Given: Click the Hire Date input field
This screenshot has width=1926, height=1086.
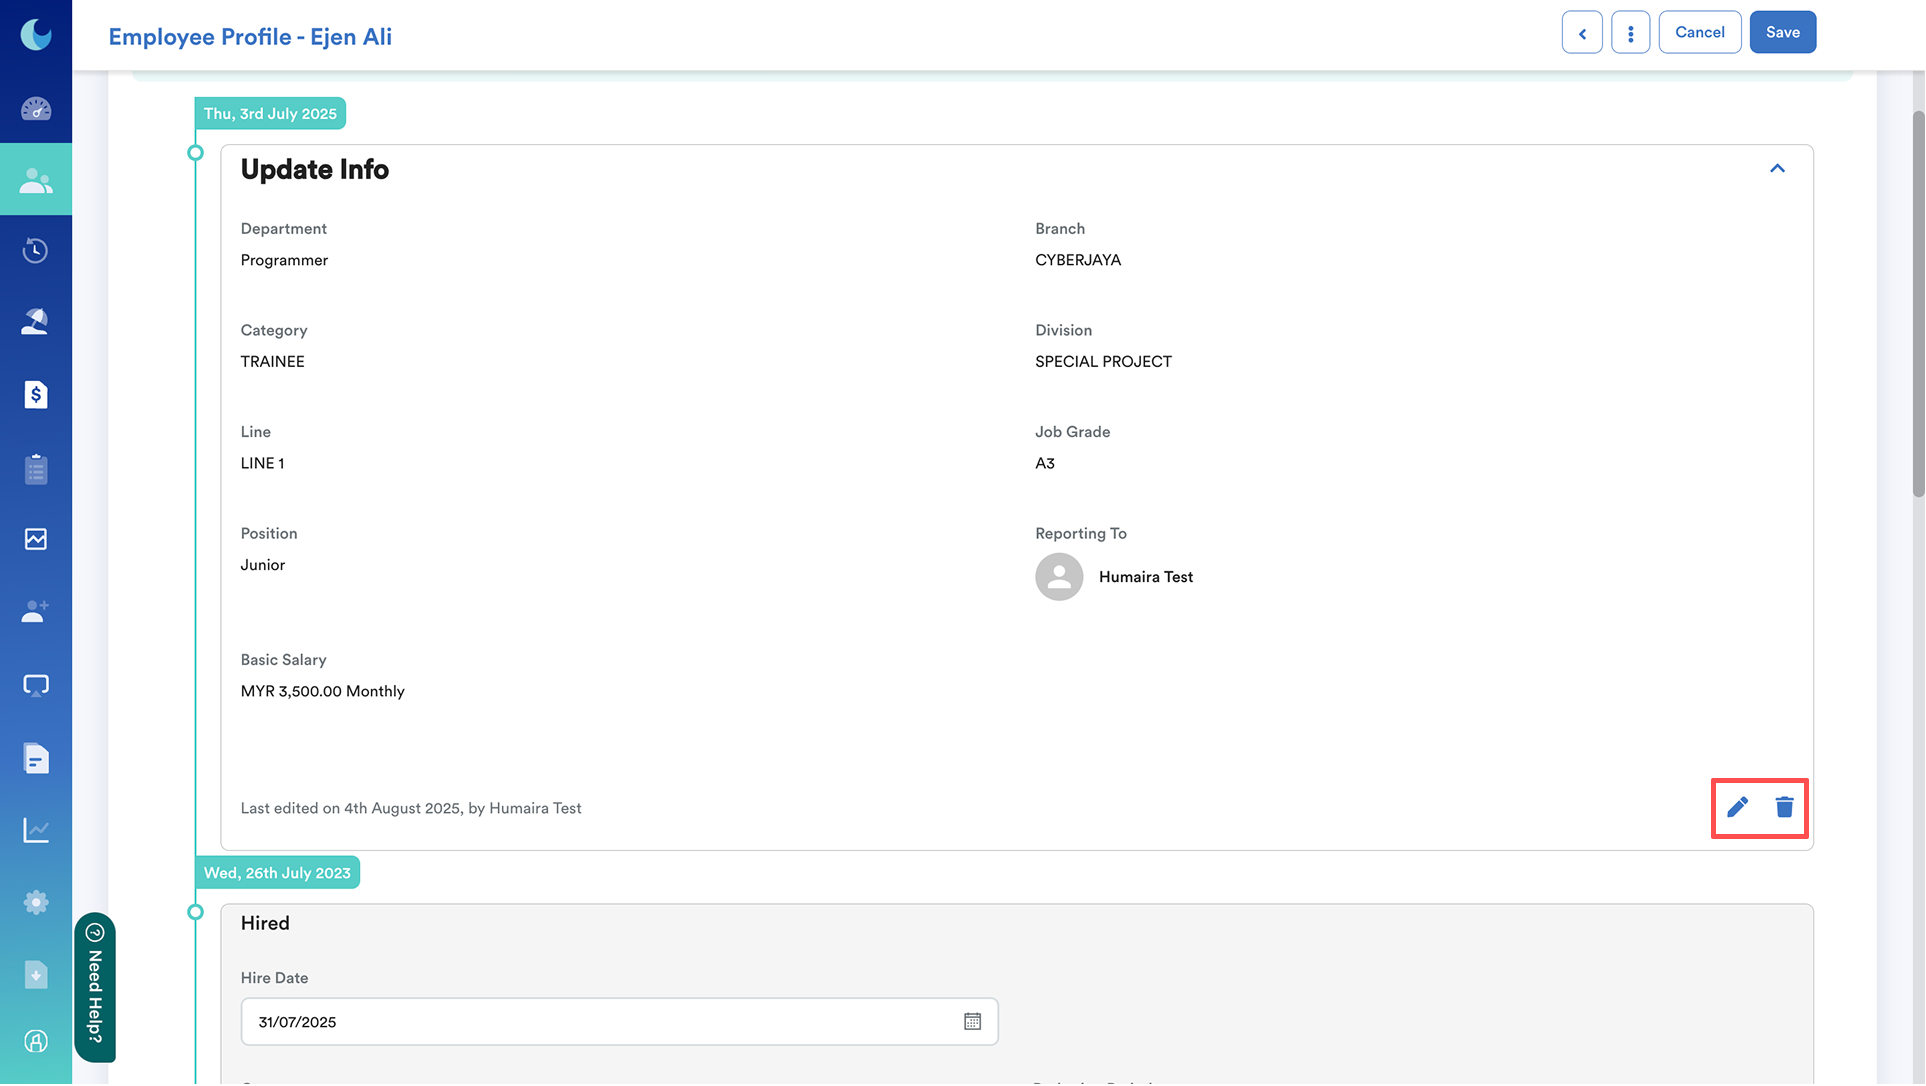Looking at the screenshot, I should coord(600,1022).
